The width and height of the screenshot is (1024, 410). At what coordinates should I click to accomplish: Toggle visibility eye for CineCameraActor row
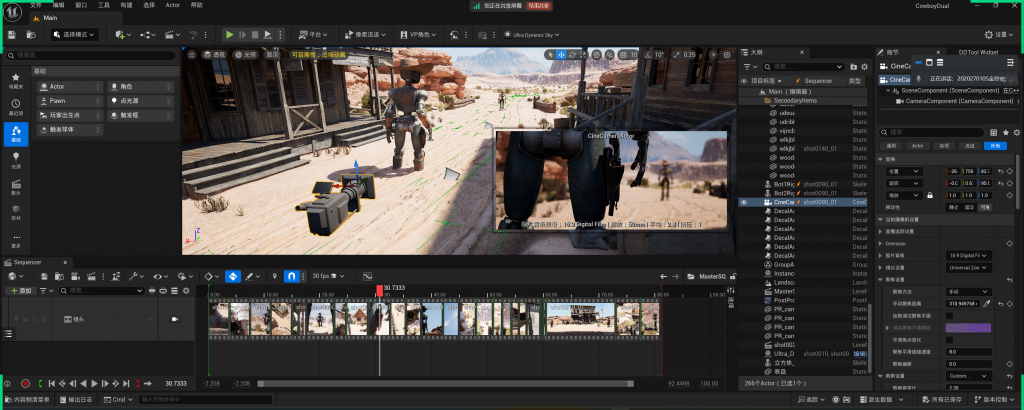[743, 202]
